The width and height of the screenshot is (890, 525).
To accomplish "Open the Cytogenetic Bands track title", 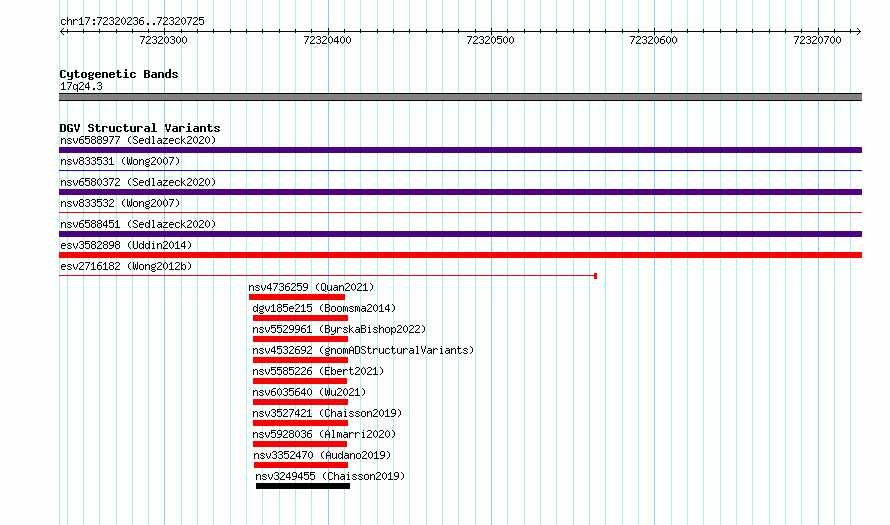I will tap(119, 74).
